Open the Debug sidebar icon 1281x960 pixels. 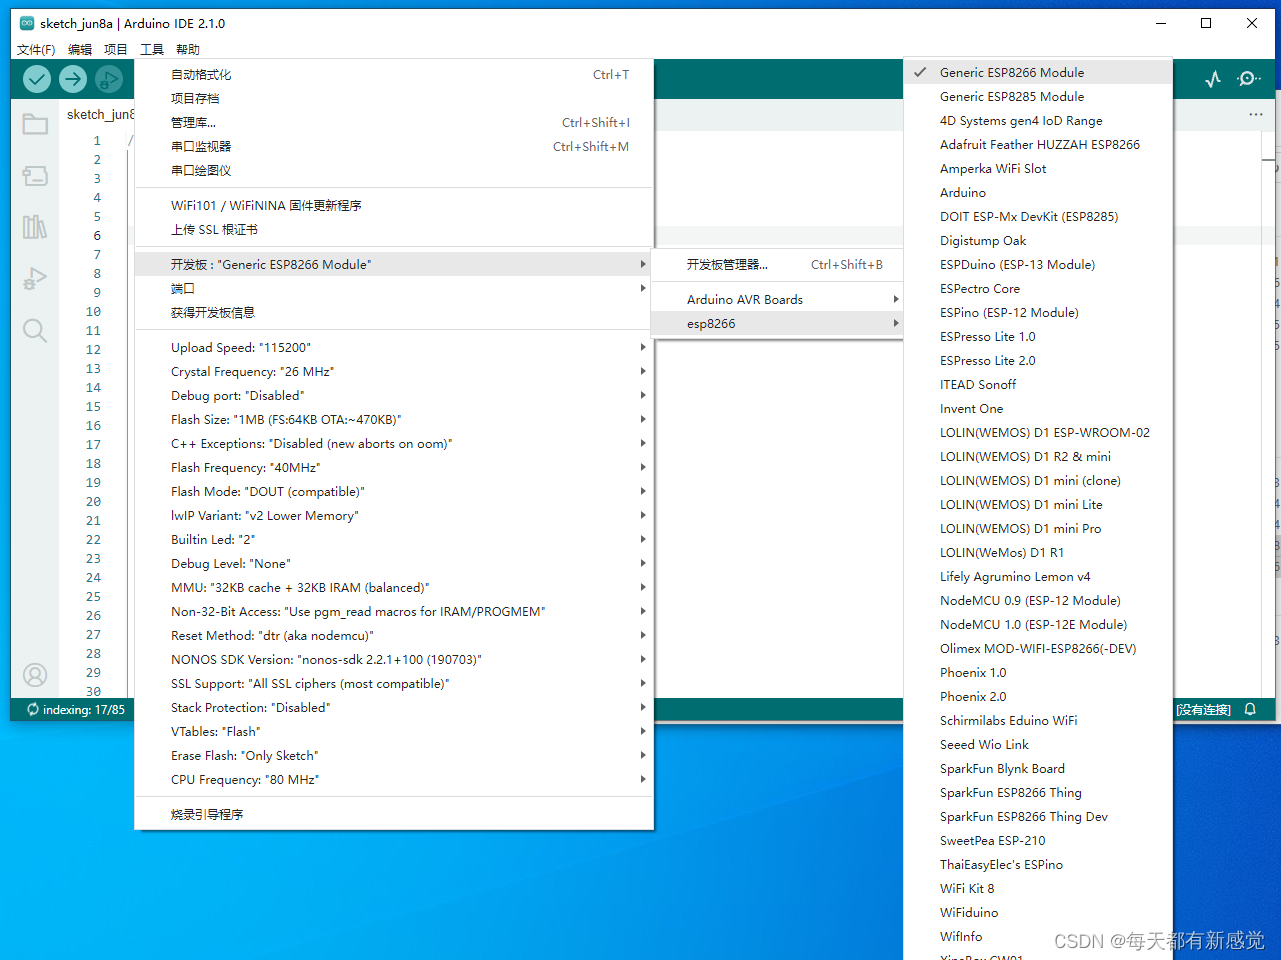point(35,279)
